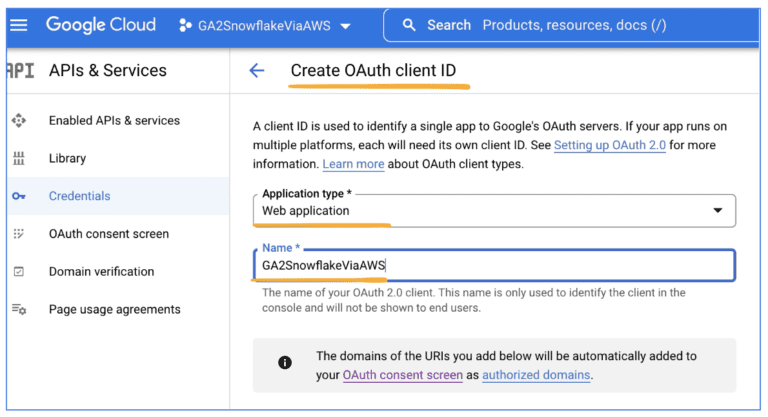Open the Library menu item
This screenshot has width=768, height=417.
click(x=67, y=158)
